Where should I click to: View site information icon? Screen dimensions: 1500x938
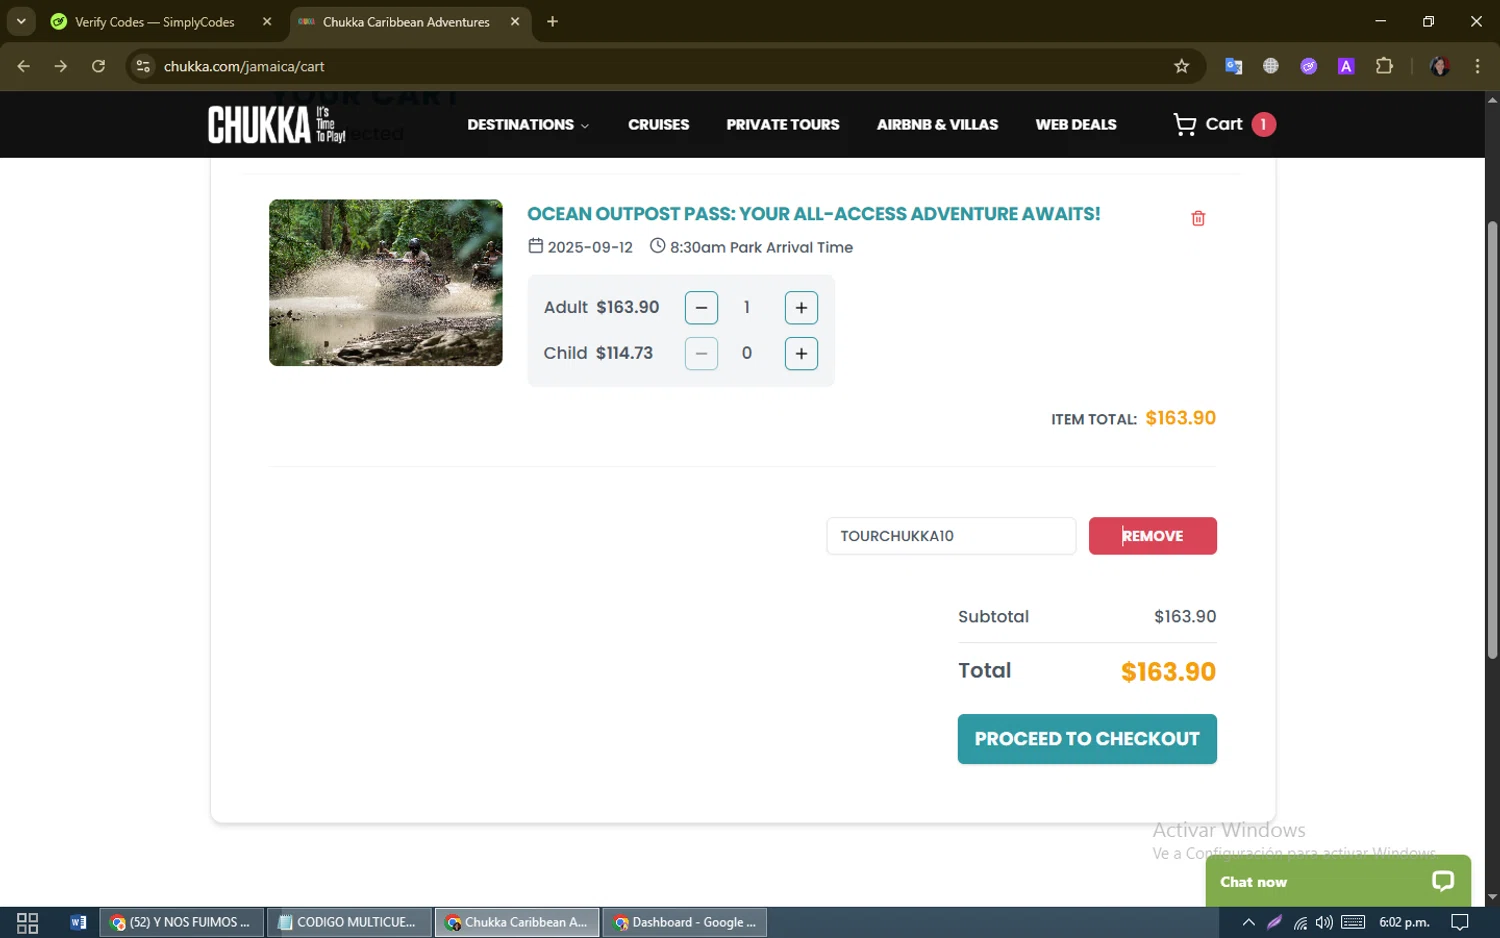tap(143, 66)
